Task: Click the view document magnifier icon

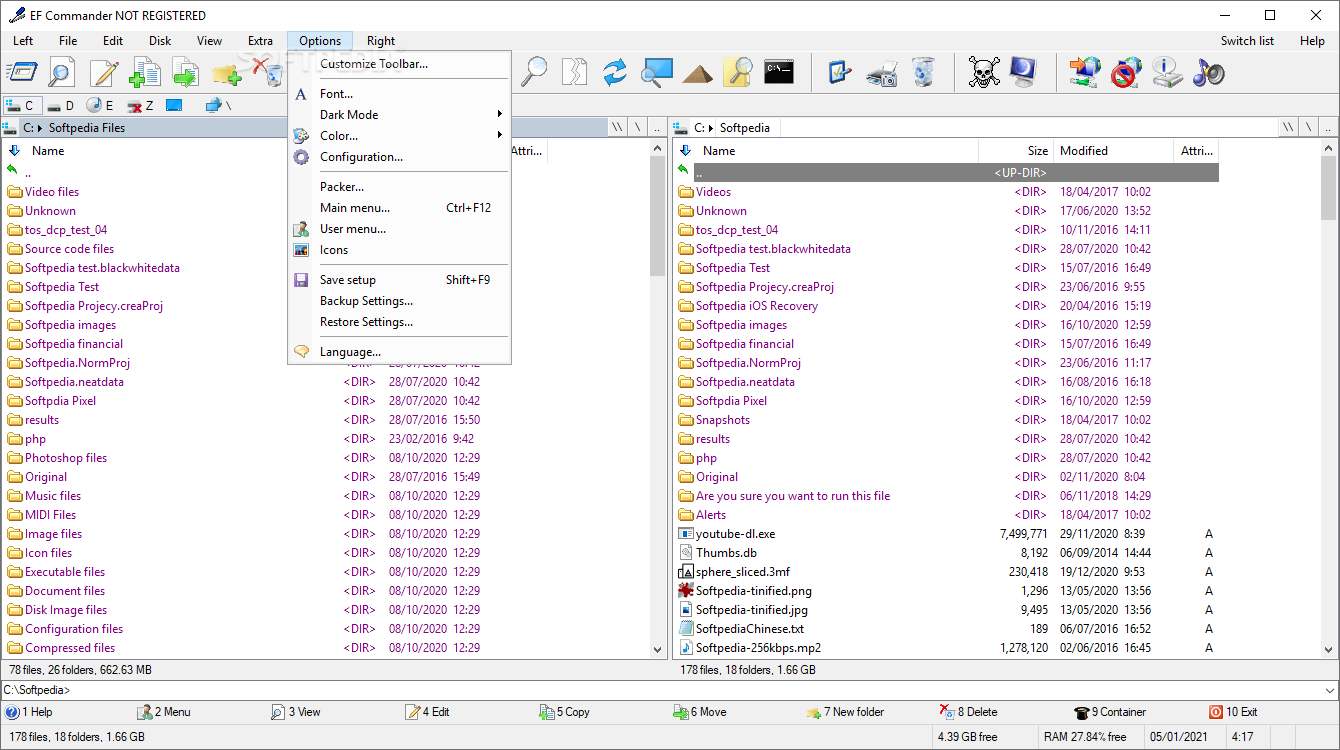Action: click(62, 72)
